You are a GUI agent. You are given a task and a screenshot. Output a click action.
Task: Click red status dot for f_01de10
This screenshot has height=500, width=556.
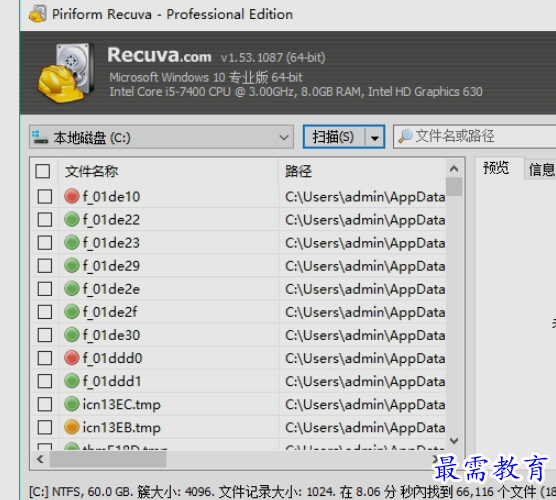[x=72, y=196]
